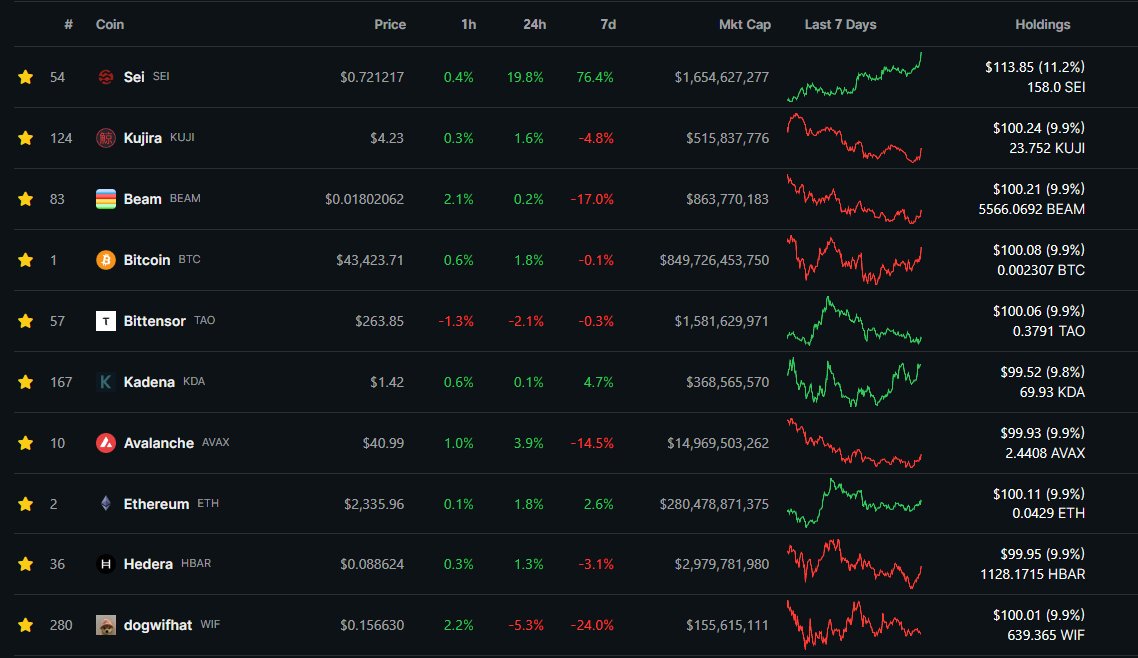Open Kadena's 7-day sparkline chart
This screenshot has height=658, width=1138.
(x=854, y=382)
